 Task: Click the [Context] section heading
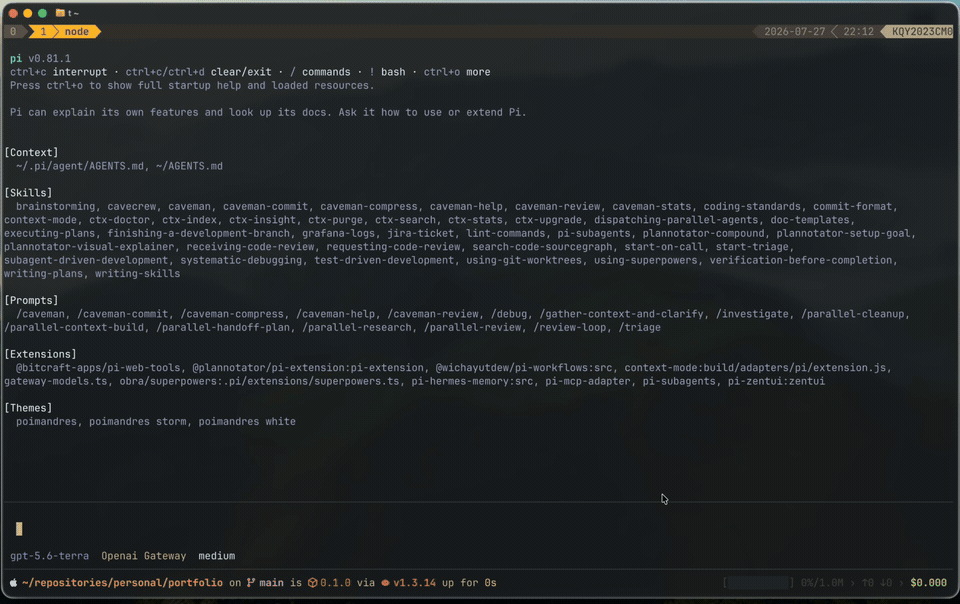(31, 152)
